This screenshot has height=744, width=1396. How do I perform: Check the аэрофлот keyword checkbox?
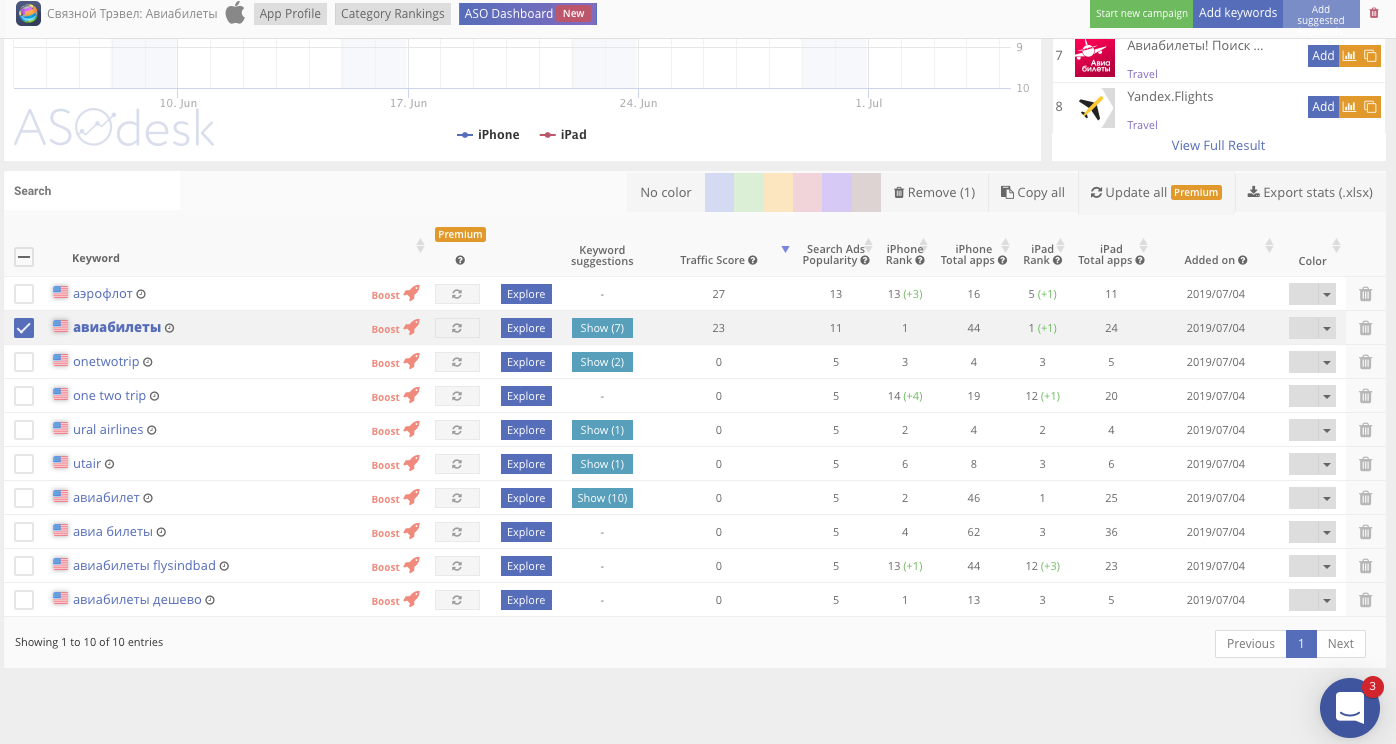click(x=24, y=294)
